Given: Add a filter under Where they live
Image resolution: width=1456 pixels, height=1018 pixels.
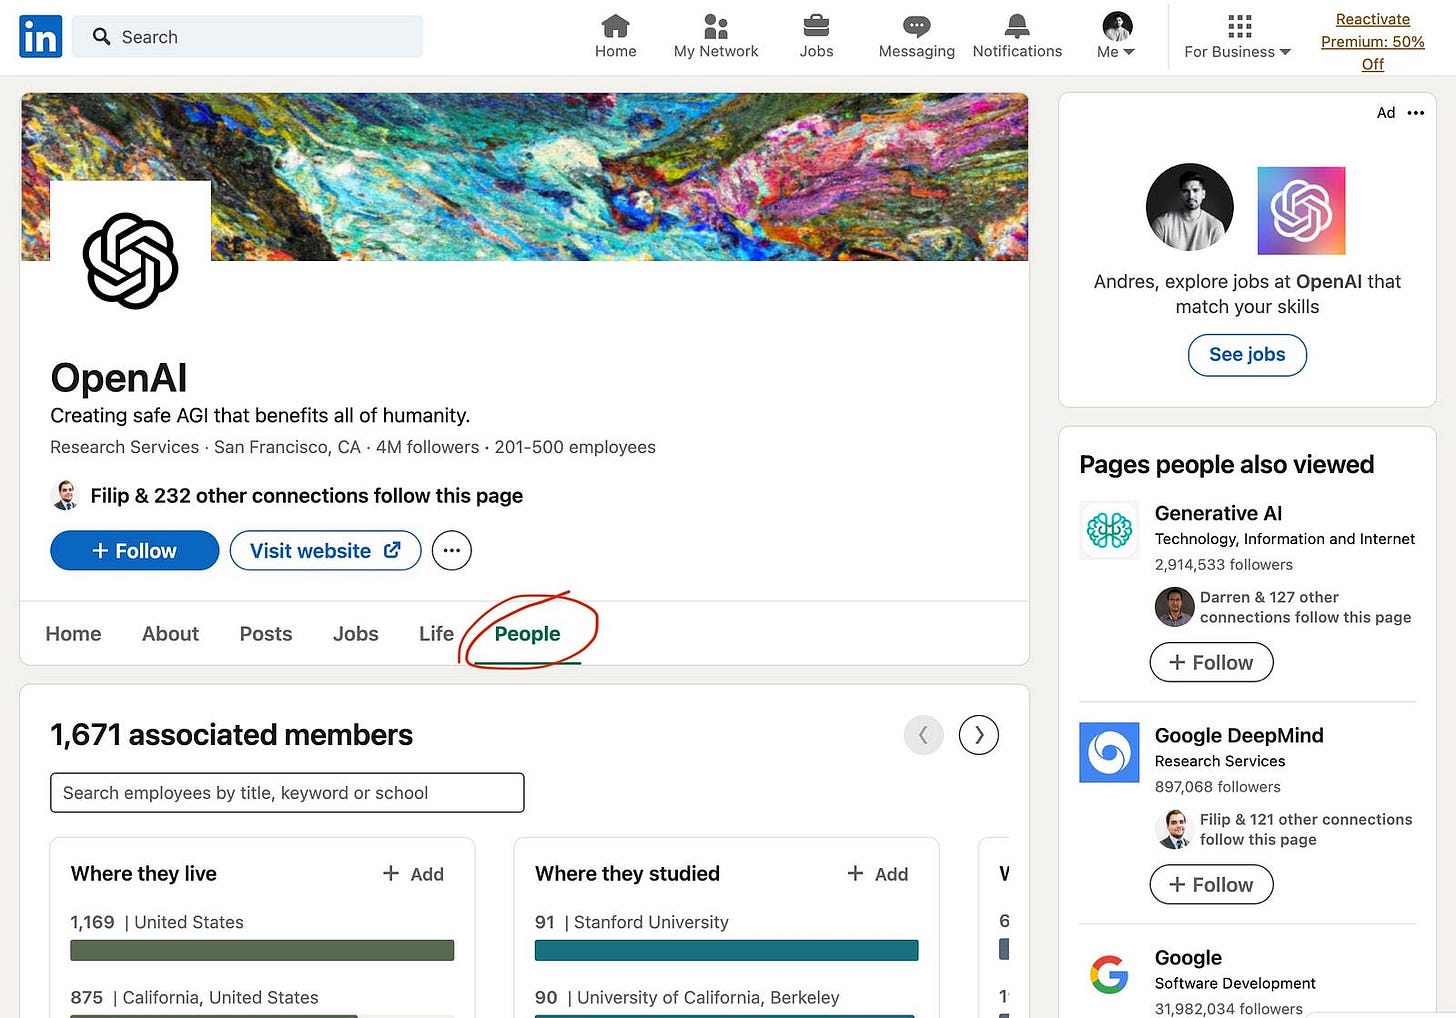Looking at the screenshot, I should click(413, 874).
